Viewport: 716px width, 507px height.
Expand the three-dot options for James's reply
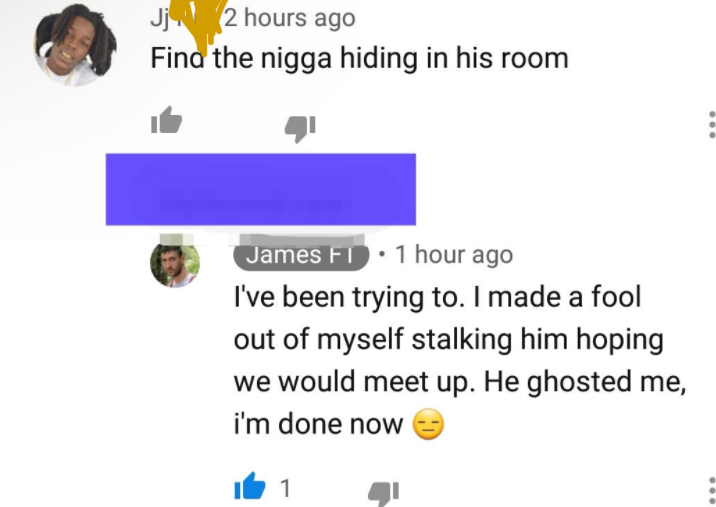[711, 491]
